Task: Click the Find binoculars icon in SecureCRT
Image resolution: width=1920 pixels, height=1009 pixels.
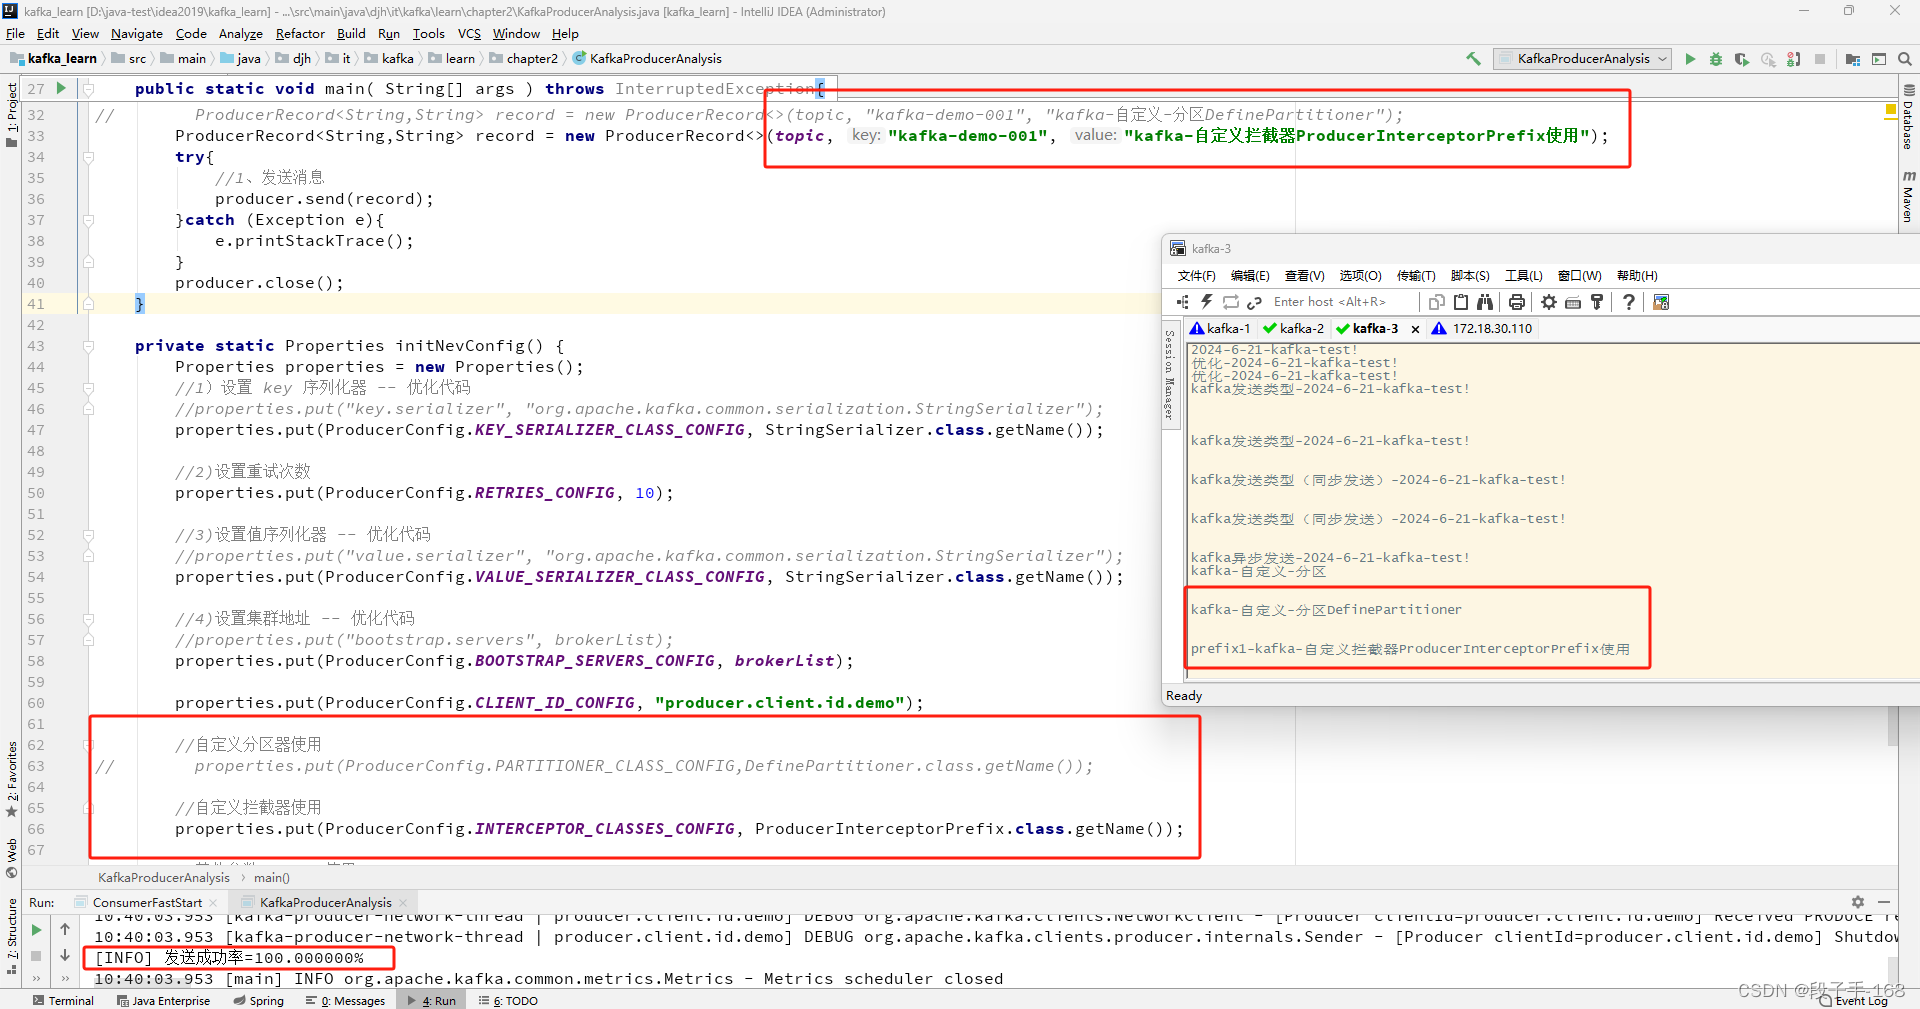Action: (x=1485, y=302)
